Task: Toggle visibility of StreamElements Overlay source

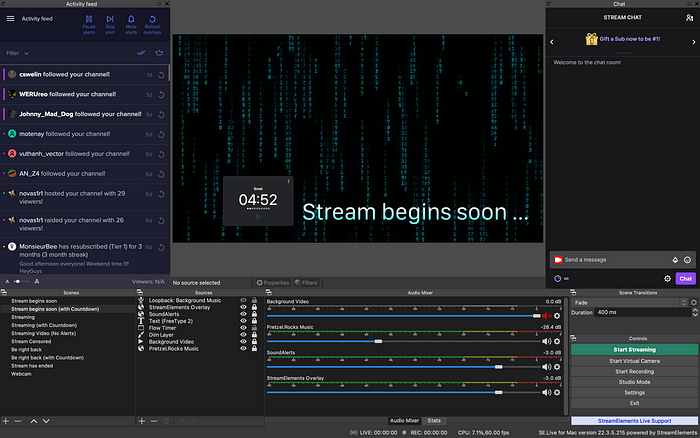Action: [243, 307]
